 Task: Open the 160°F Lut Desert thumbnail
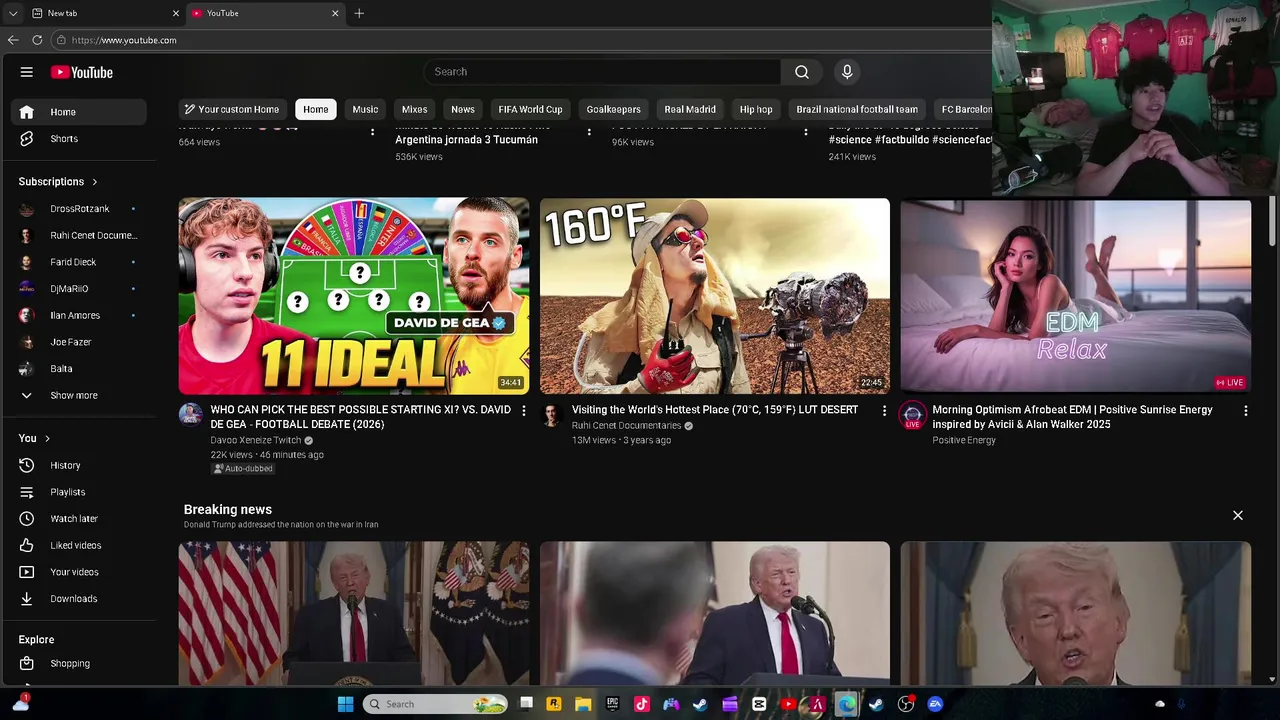click(x=714, y=296)
